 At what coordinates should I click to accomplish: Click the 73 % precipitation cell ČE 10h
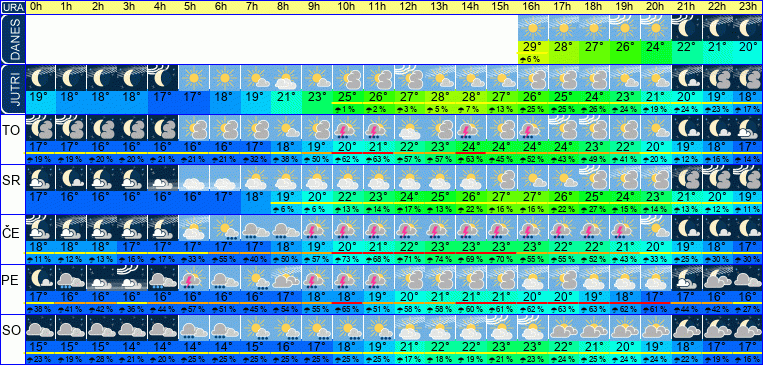click(x=348, y=257)
